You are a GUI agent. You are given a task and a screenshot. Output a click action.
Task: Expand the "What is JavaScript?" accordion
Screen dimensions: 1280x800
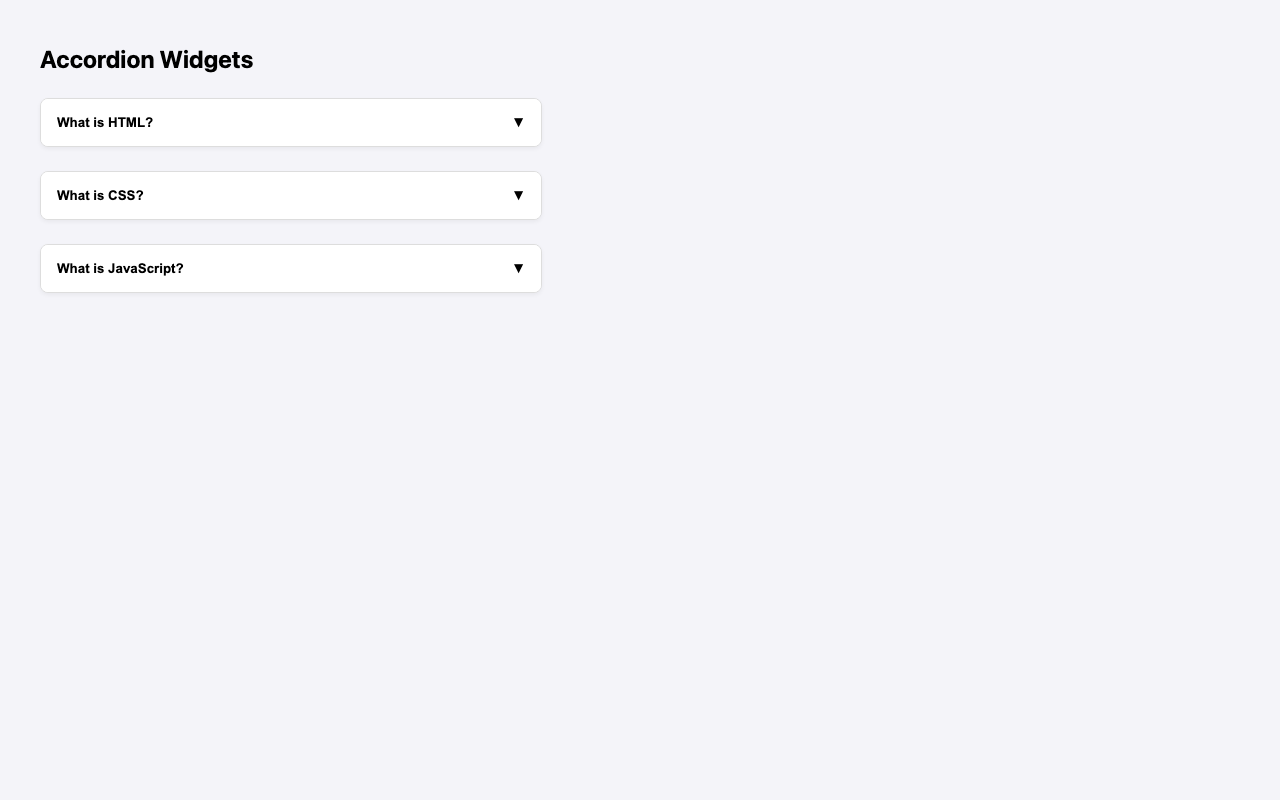290,268
